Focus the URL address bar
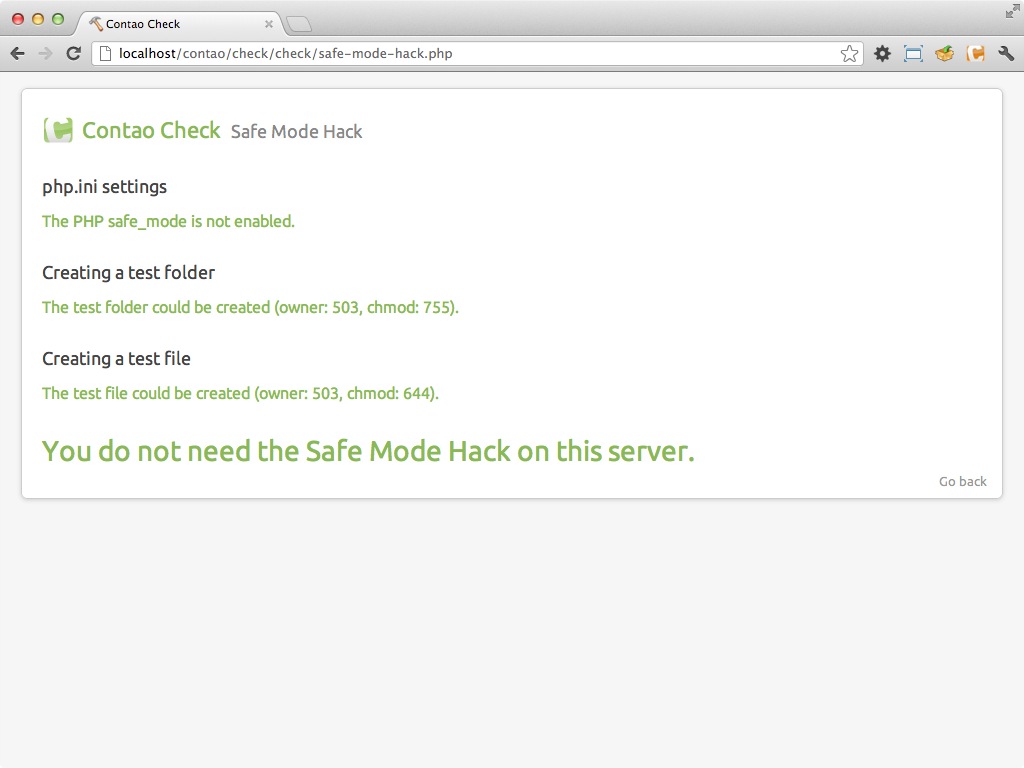 point(477,54)
